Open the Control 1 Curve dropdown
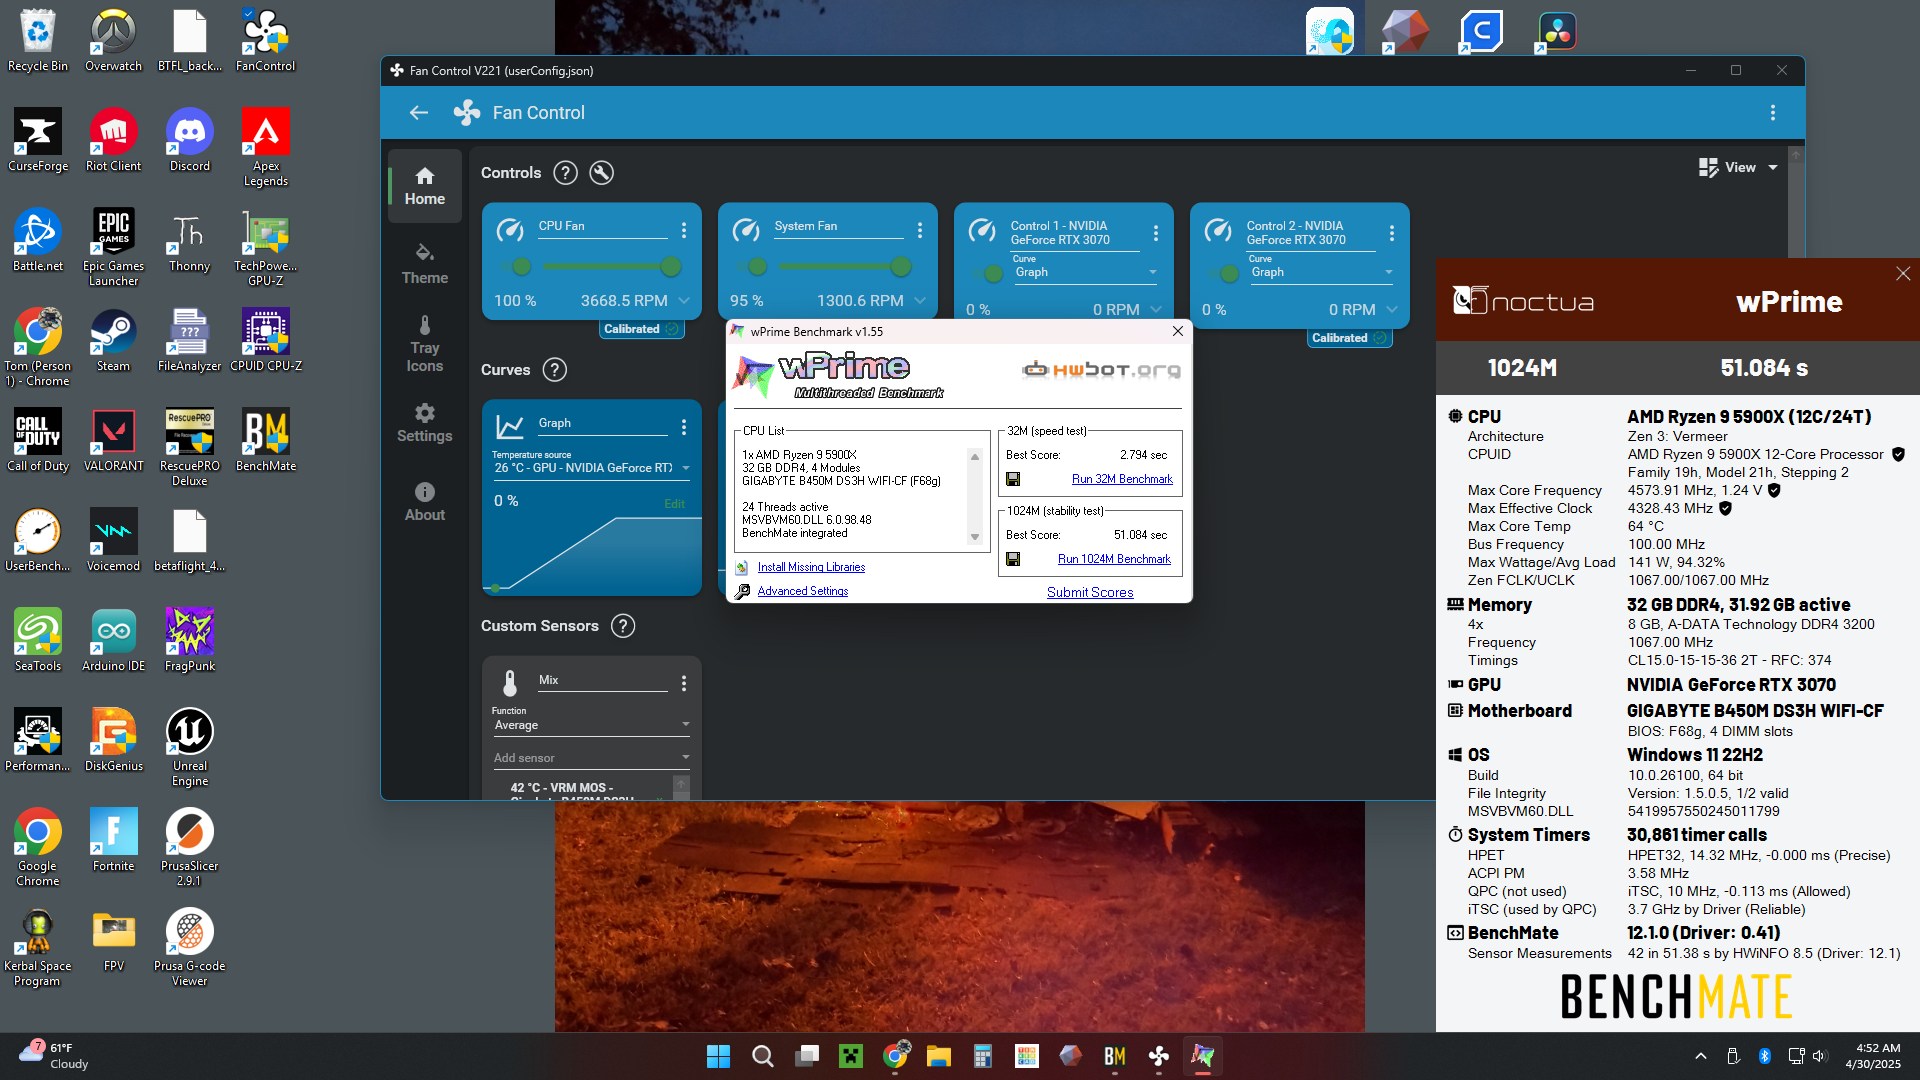Viewport: 1920px width, 1080px height. [x=1086, y=272]
